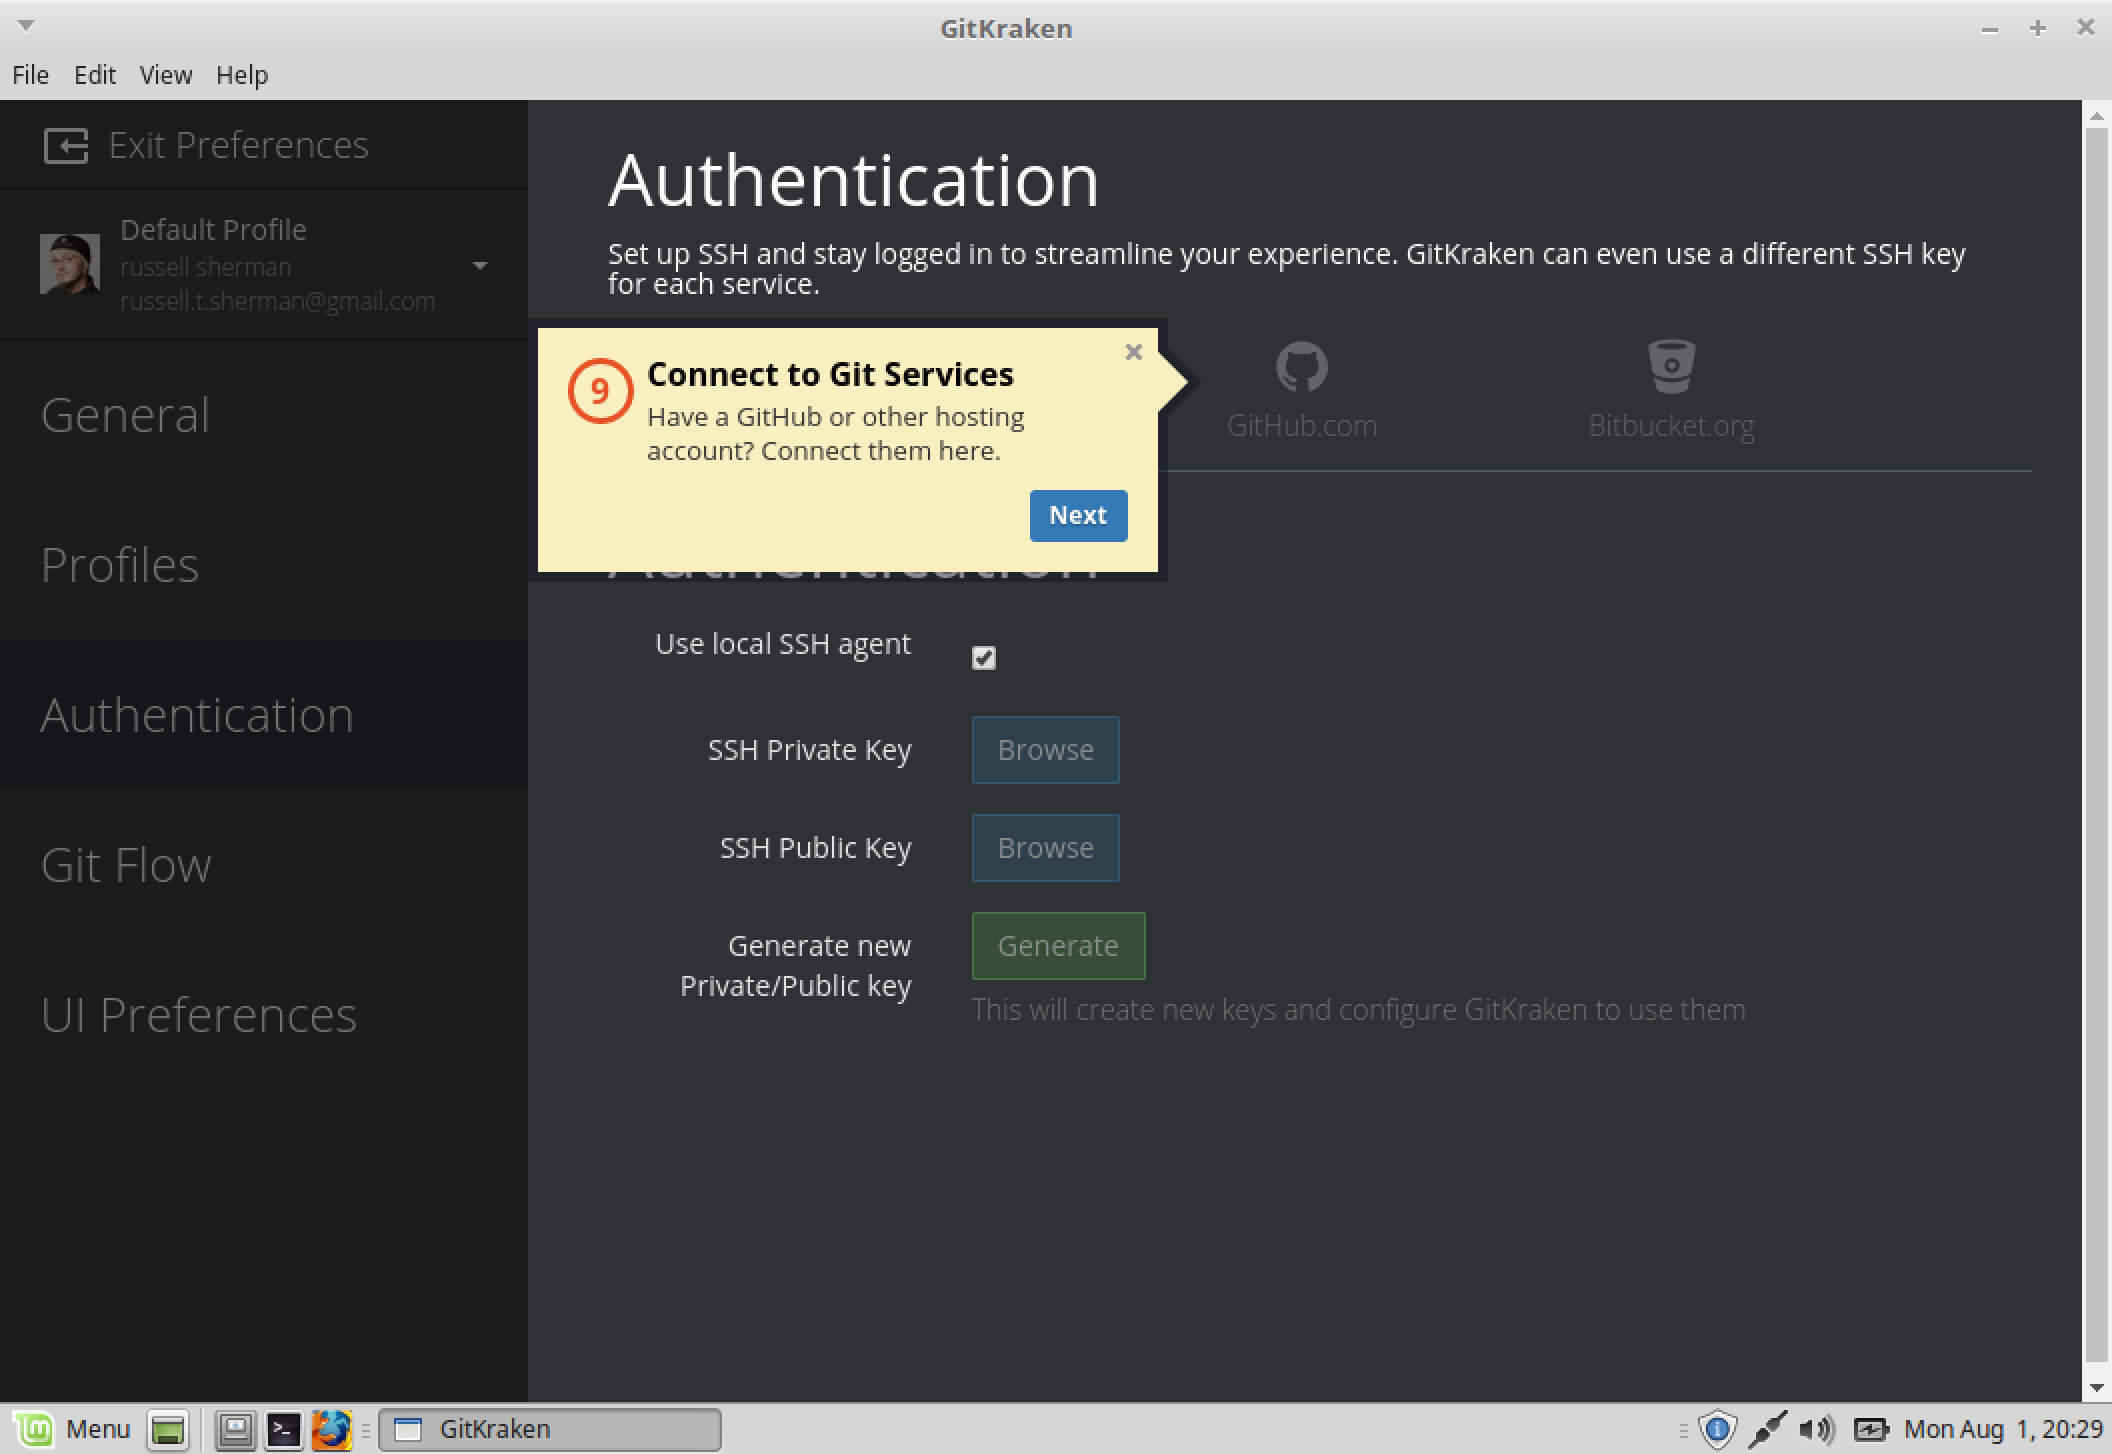This screenshot has width=2112, height=1454.
Task: Open the Linux Mint Menu button
Action: click(72, 1429)
